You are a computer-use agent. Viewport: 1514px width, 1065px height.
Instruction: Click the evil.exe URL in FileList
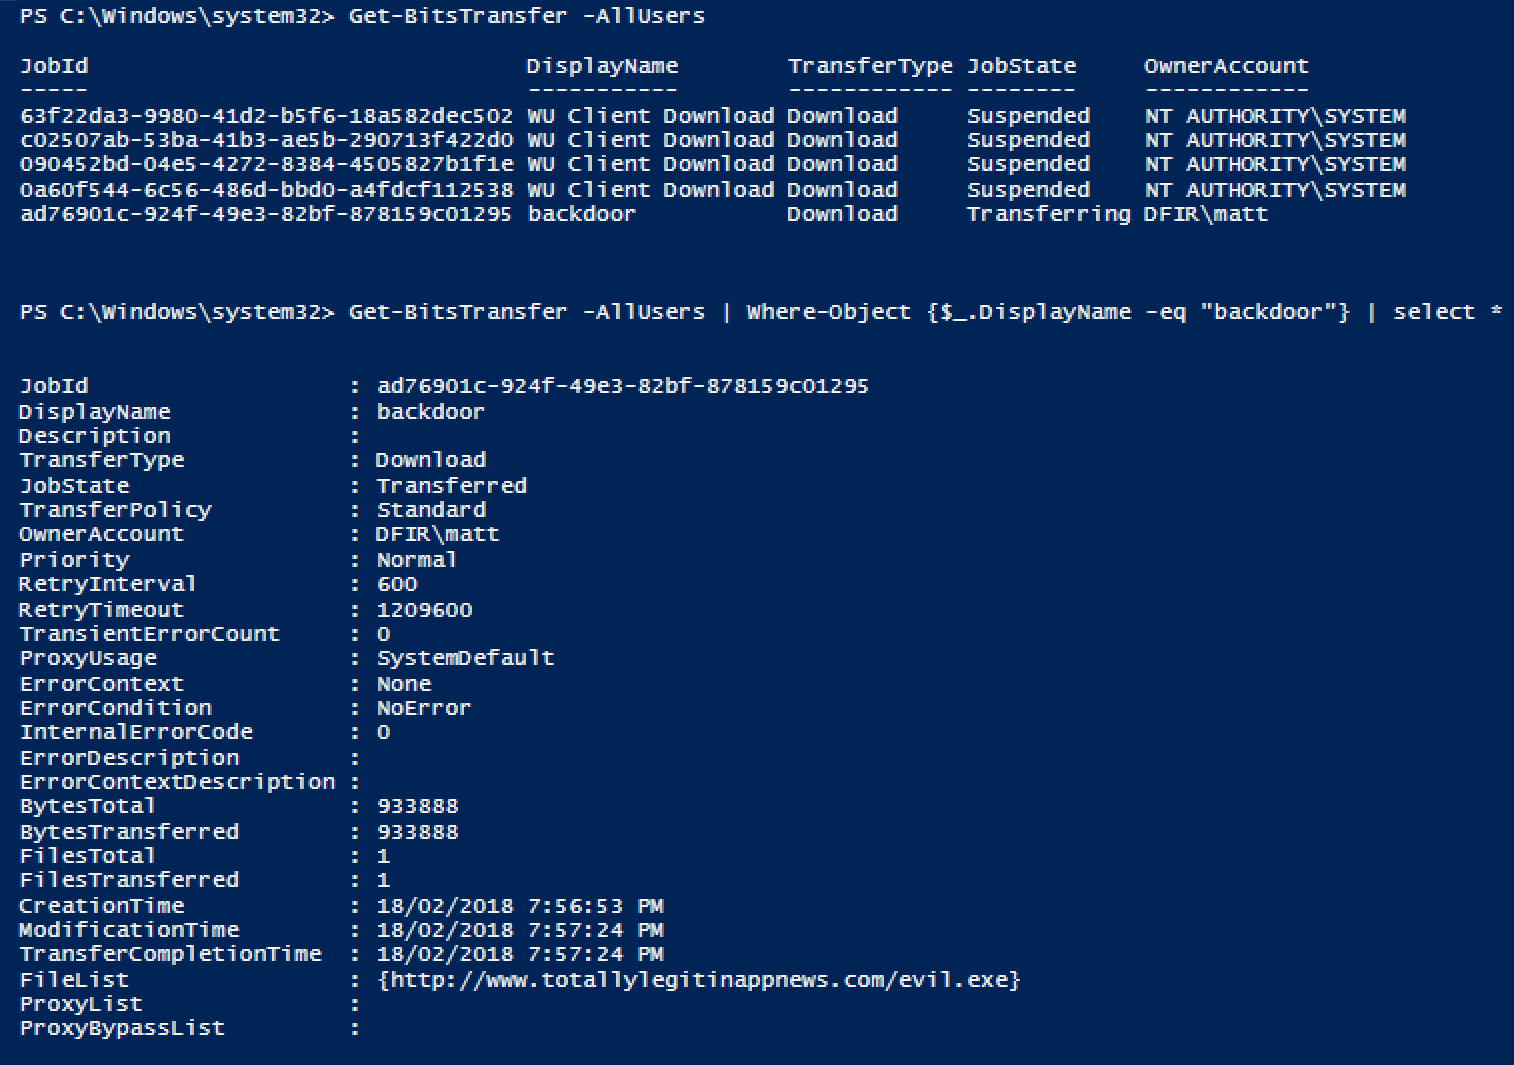click(x=699, y=980)
